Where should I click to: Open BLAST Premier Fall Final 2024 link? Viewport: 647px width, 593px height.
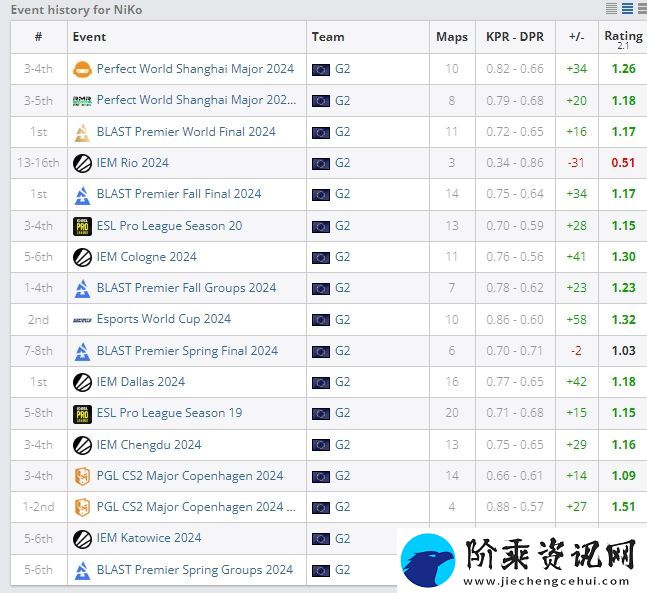click(x=179, y=194)
